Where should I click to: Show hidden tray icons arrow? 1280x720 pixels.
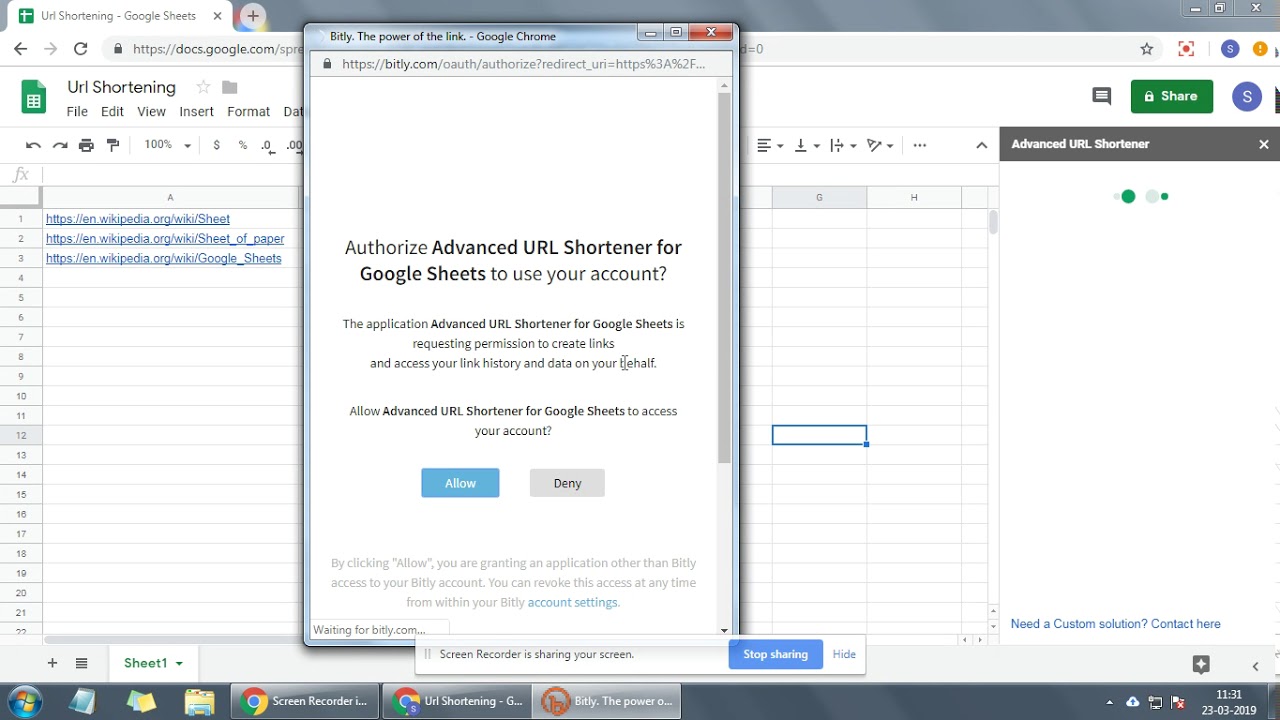click(1109, 702)
